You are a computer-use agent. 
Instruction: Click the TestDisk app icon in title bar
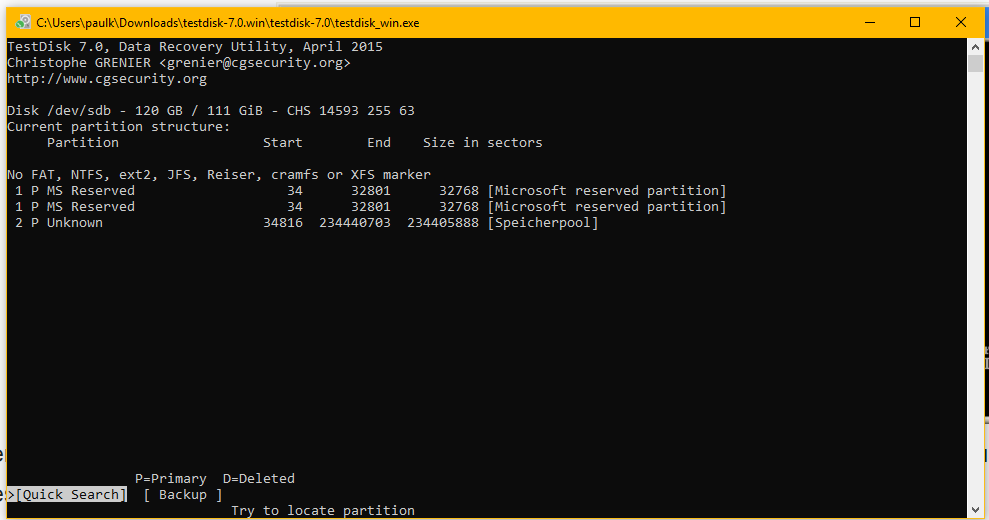click(x=23, y=23)
